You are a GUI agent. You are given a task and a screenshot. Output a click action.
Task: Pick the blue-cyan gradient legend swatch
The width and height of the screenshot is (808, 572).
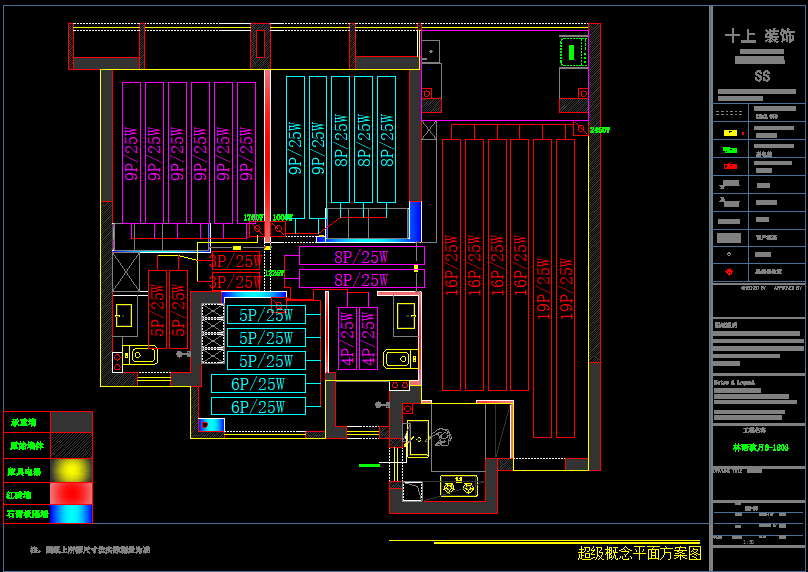point(71,514)
